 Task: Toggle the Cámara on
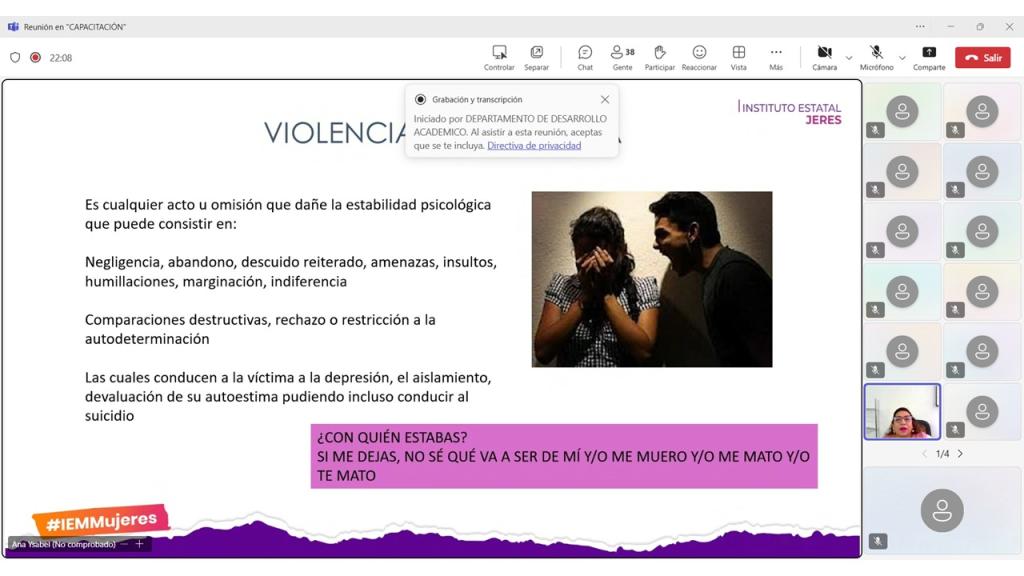click(824, 57)
